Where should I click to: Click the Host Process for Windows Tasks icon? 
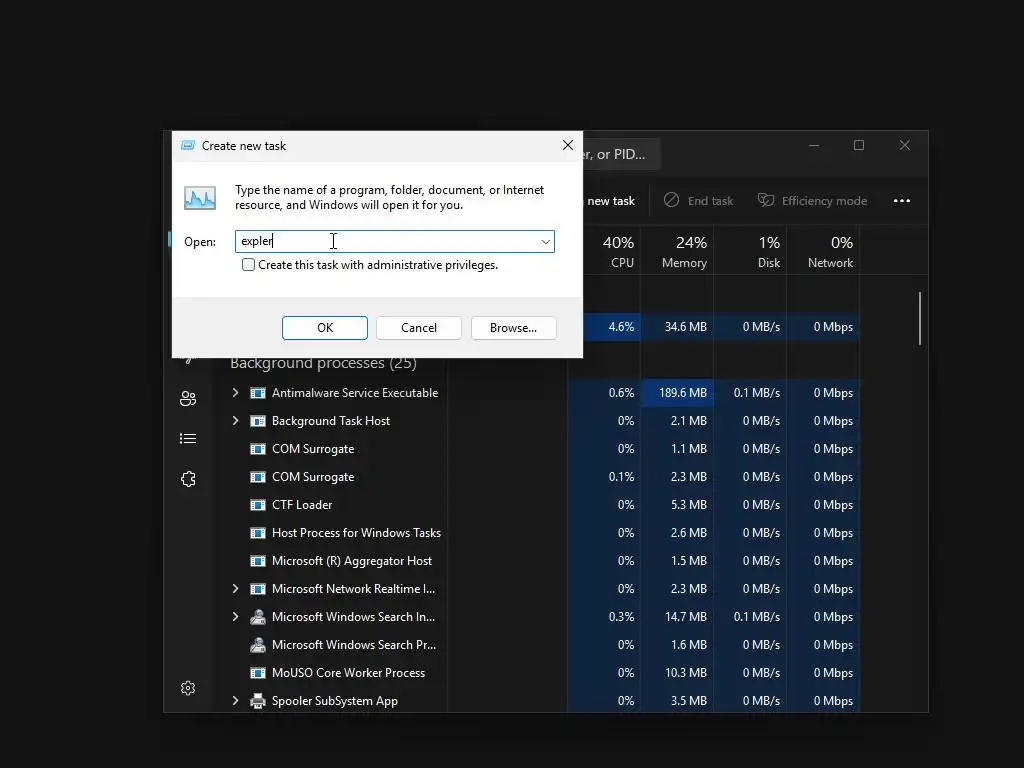coord(258,533)
